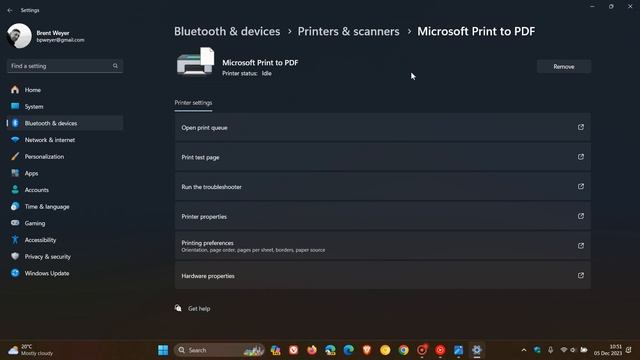Print test page
640x360 pixels.
pyautogui.click(x=382, y=157)
